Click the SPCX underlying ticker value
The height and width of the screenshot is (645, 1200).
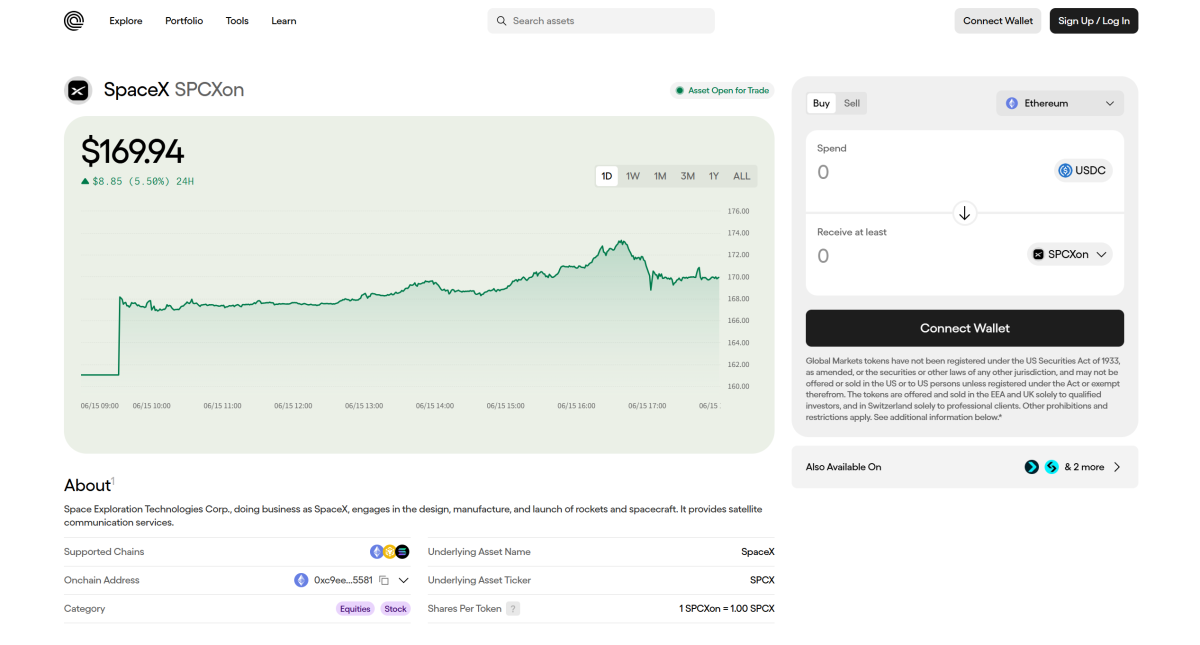762,580
